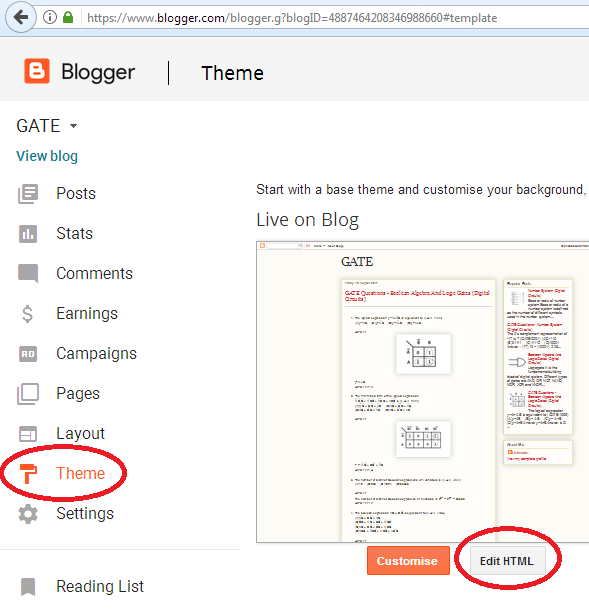
Task: Open the Posts menu item
Action: tap(76, 194)
